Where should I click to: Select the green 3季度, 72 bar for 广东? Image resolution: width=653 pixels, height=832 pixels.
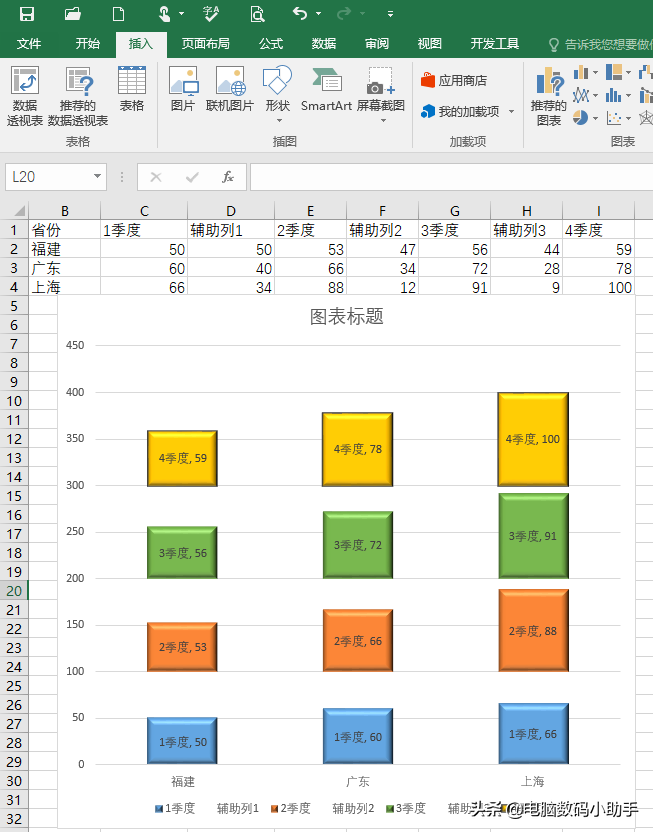[x=358, y=545]
